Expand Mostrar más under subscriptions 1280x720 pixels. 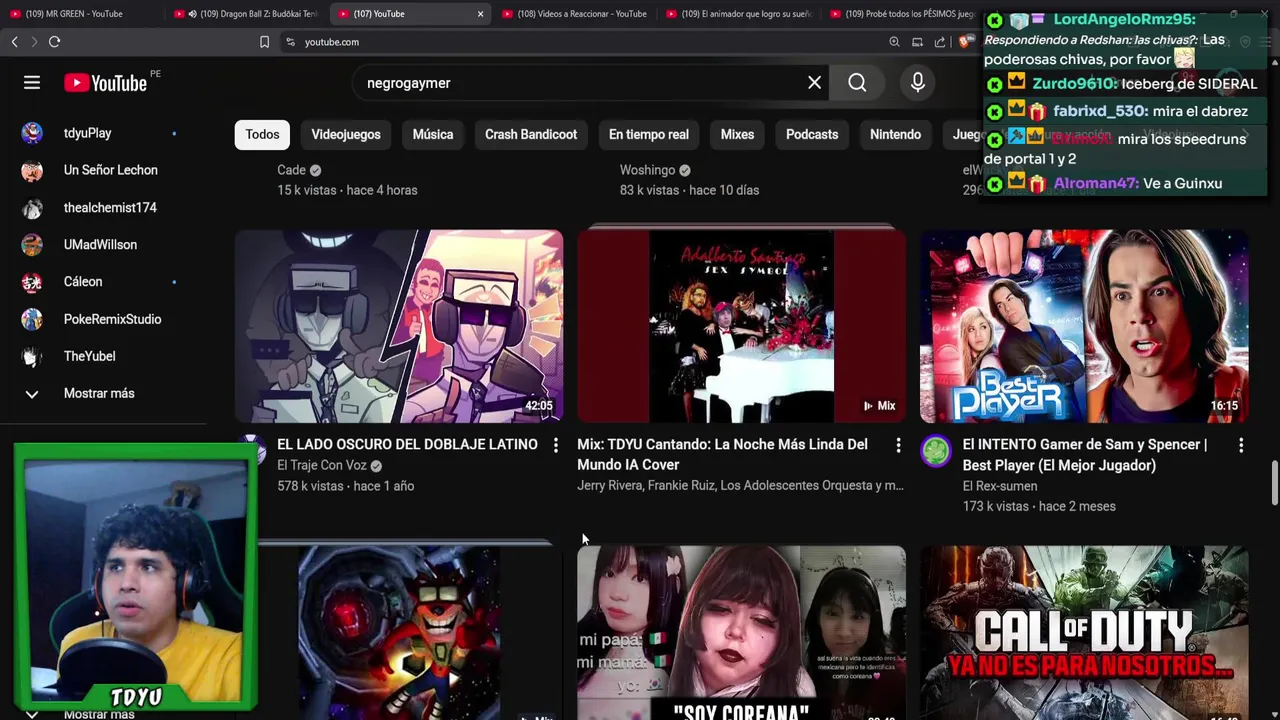pos(99,394)
